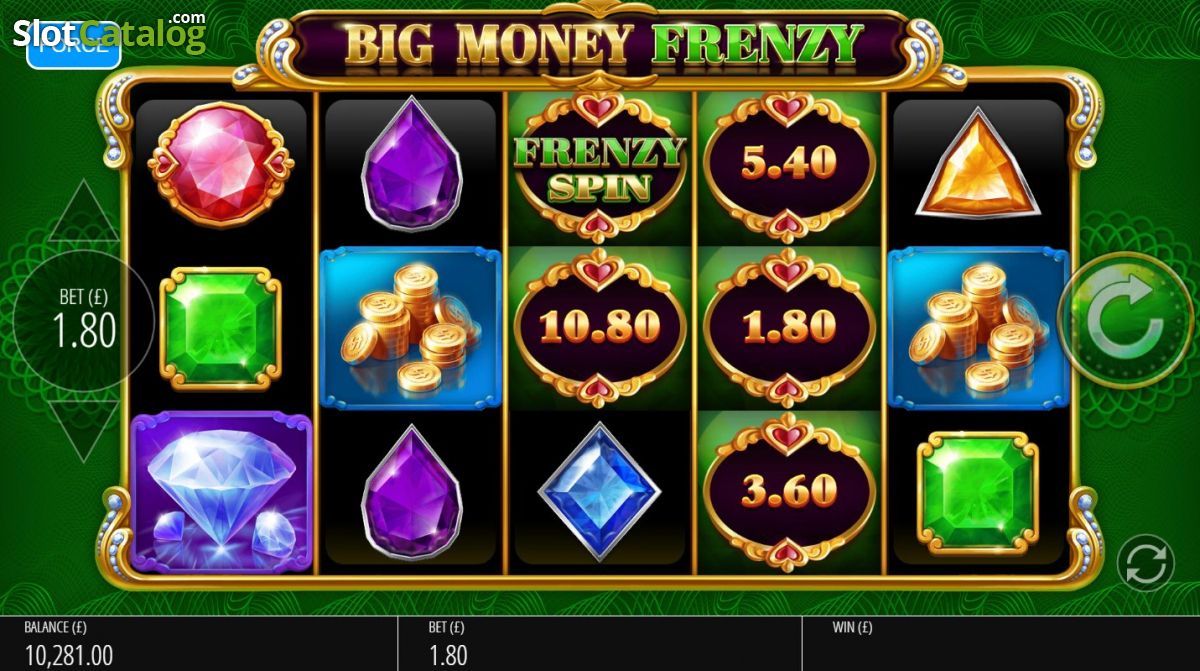Click the 10.80 money symbol
This screenshot has height=671, width=1200.
(x=599, y=325)
